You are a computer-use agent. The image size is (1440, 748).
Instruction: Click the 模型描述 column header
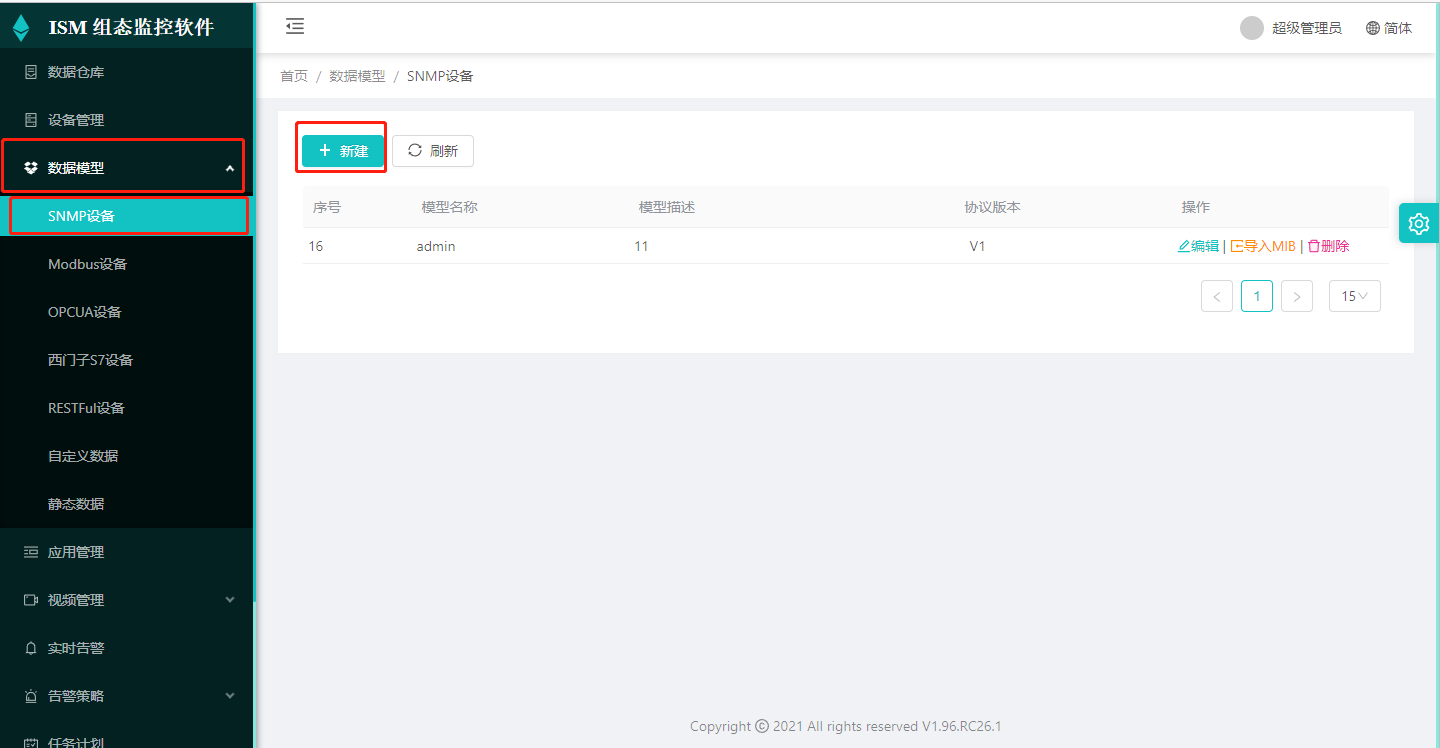pos(667,207)
